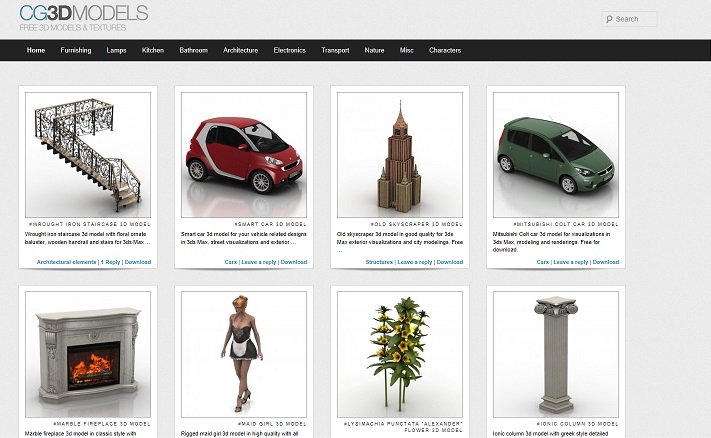Open the wrought iron staircase thumbnail

click(x=88, y=155)
